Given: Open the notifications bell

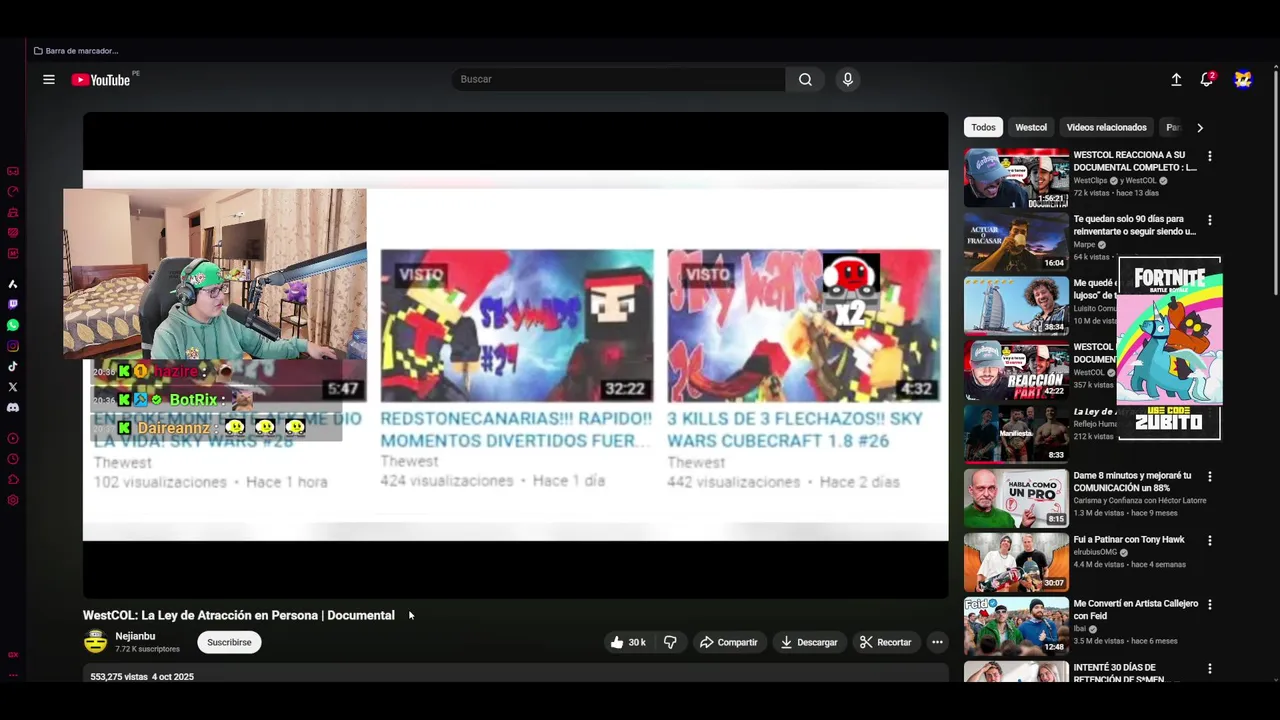Looking at the screenshot, I should pyautogui.click(x=1207, y=80).
